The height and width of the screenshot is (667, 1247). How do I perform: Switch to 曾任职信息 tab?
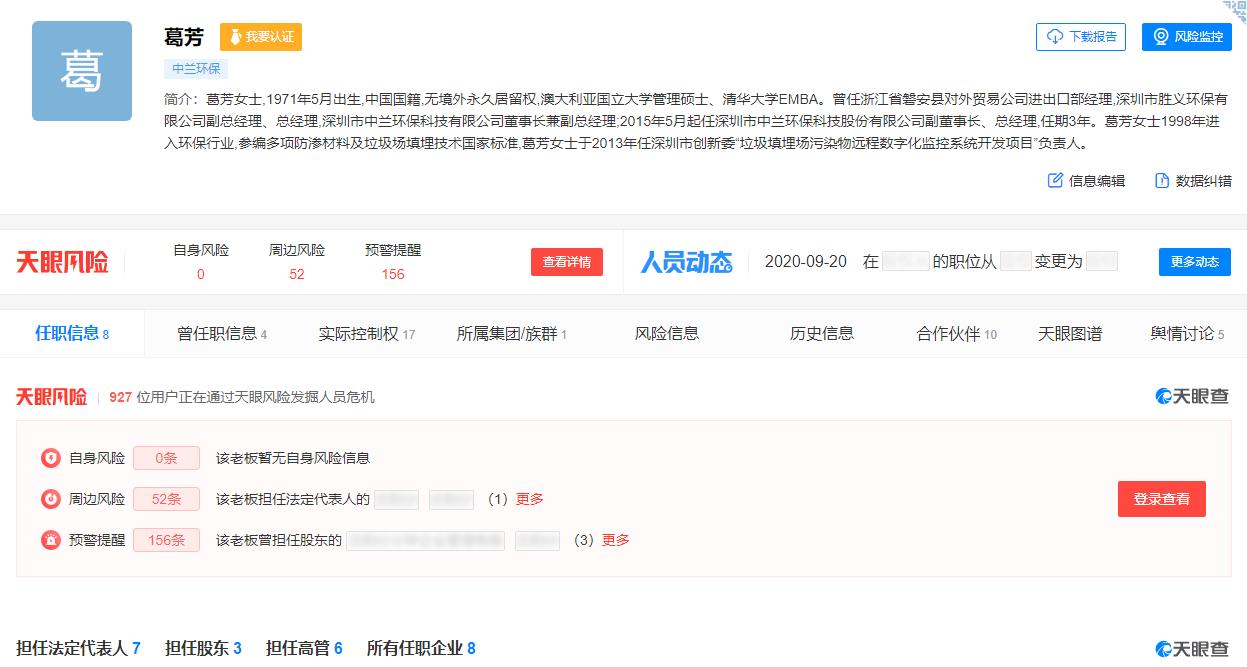pos(222,334)
